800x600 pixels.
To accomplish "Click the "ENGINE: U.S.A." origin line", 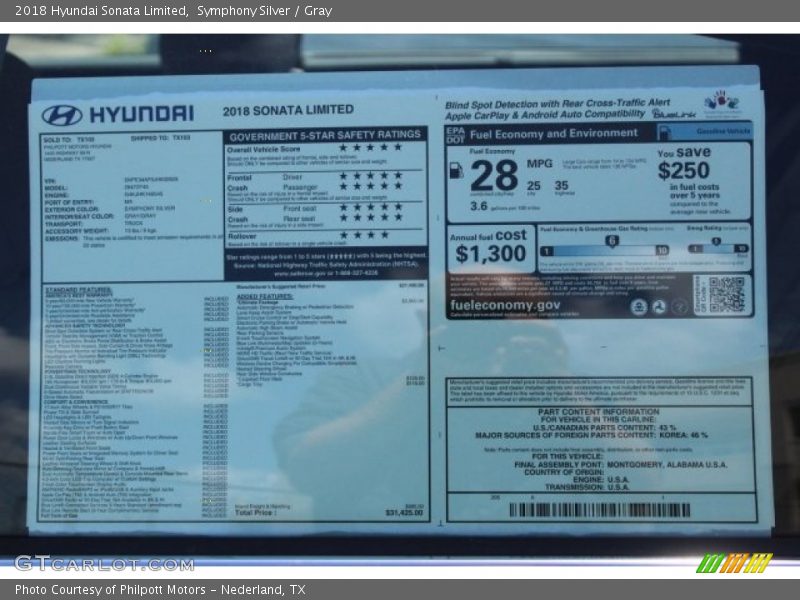I will click(601, 480).
